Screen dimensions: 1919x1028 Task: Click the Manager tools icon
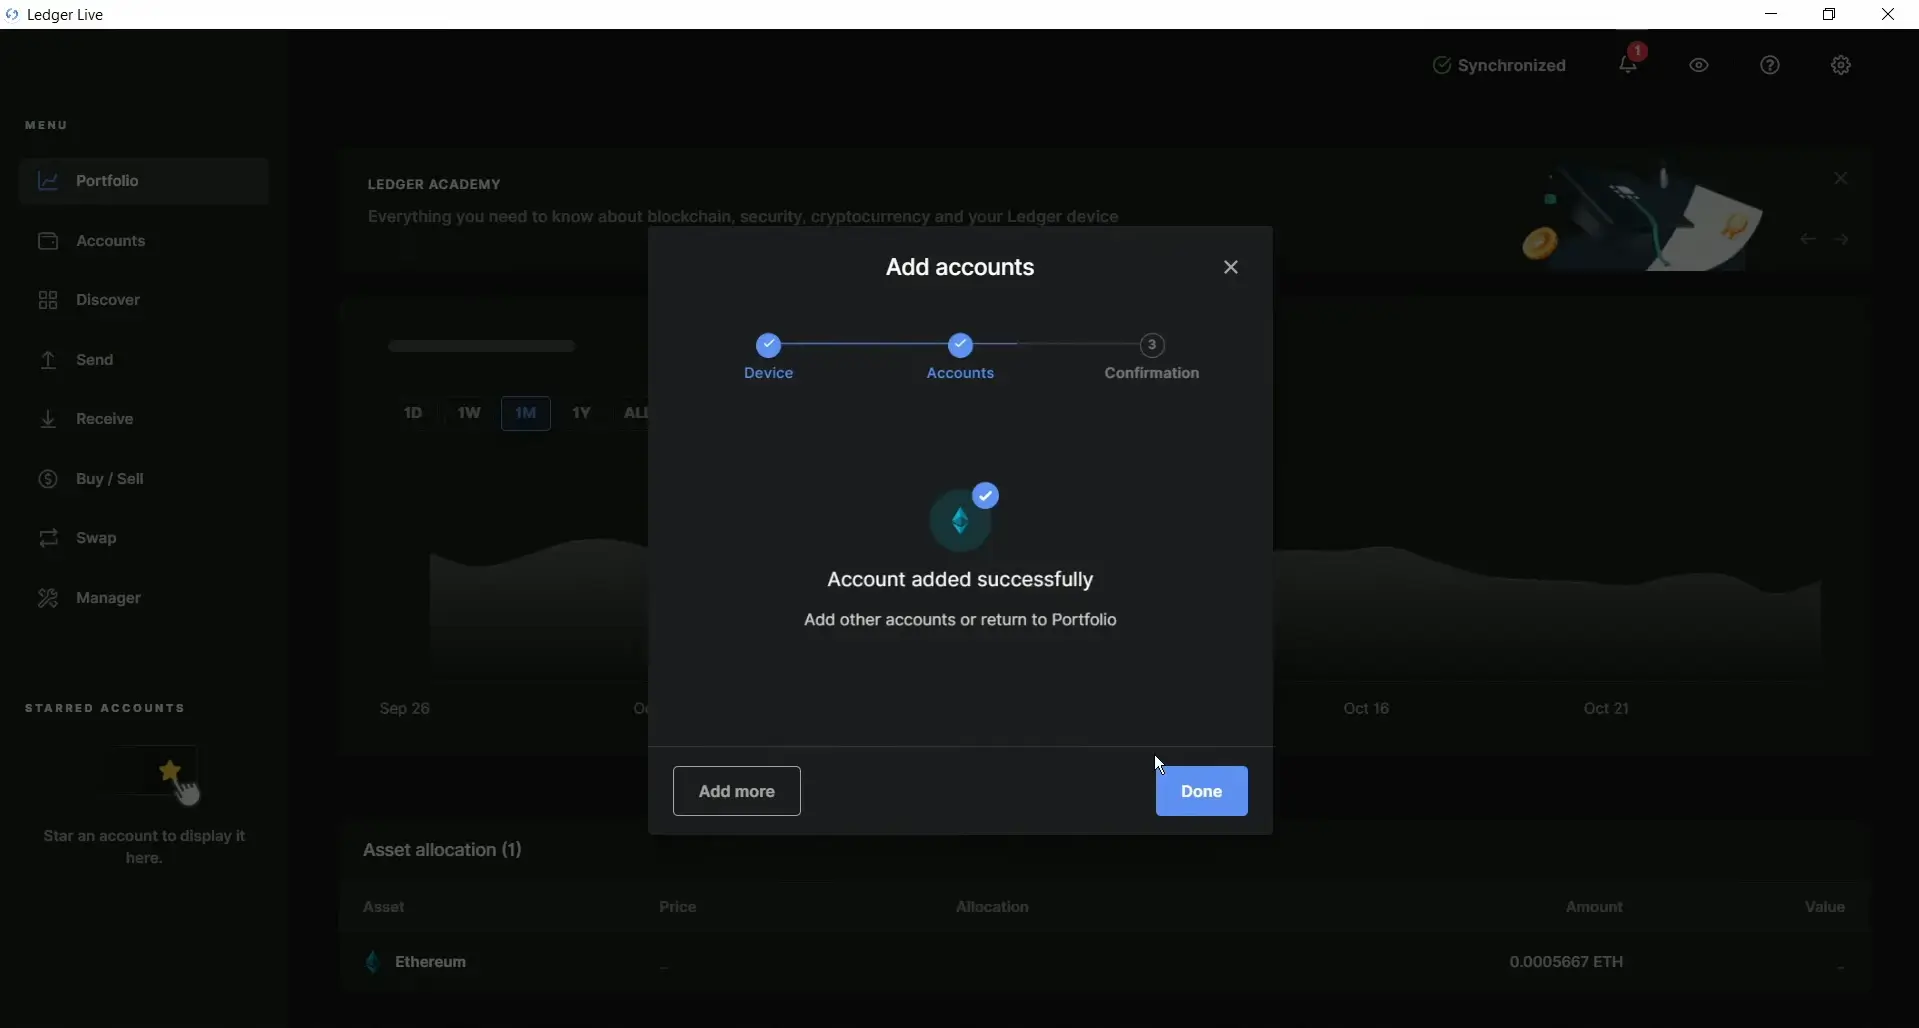click(x=48, y=598)
